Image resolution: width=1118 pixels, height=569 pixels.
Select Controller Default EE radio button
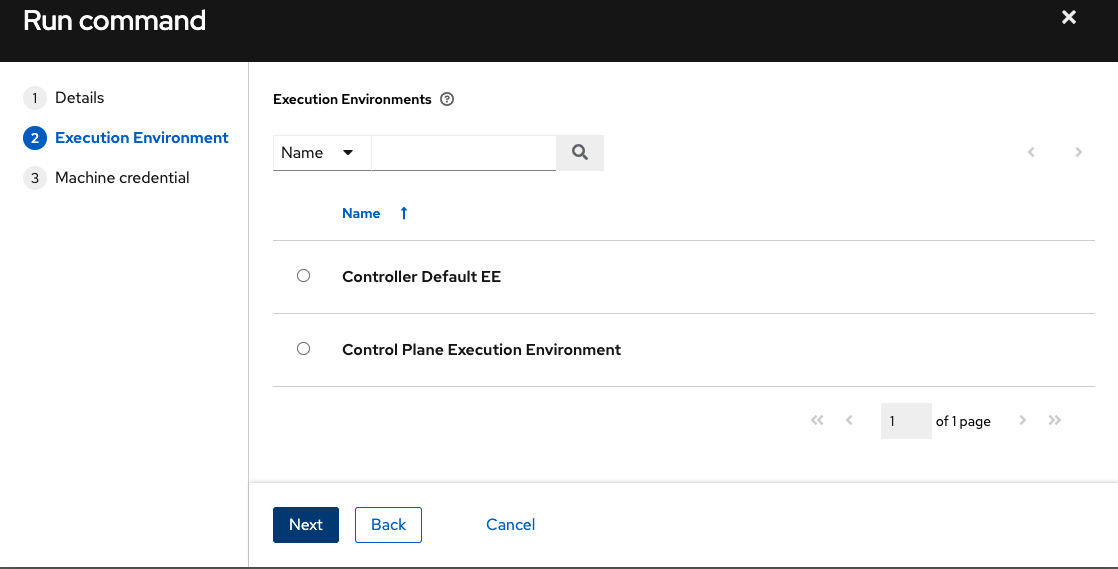[304, 276]
